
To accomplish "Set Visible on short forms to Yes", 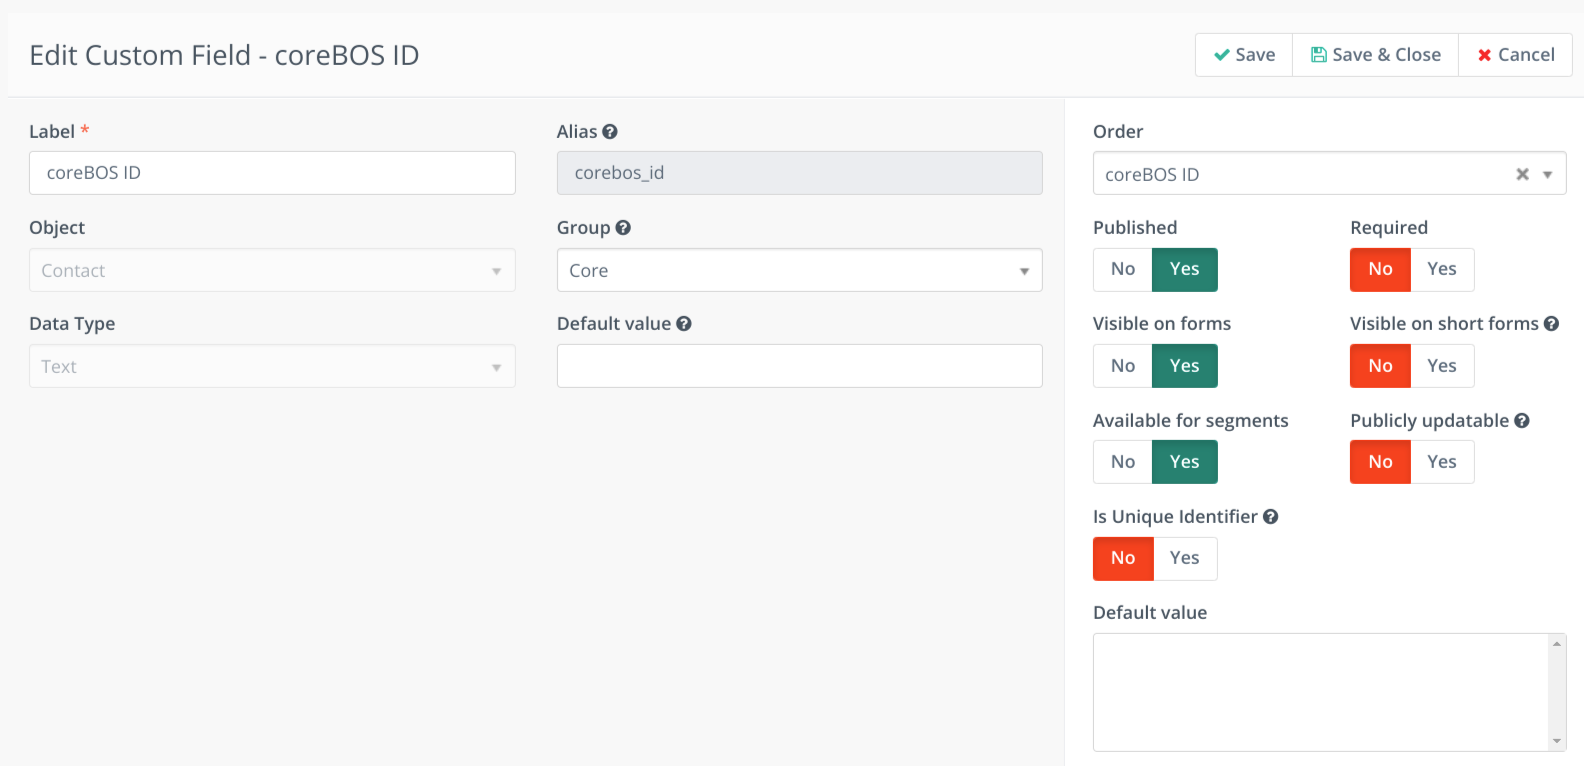I will 1442,366.
